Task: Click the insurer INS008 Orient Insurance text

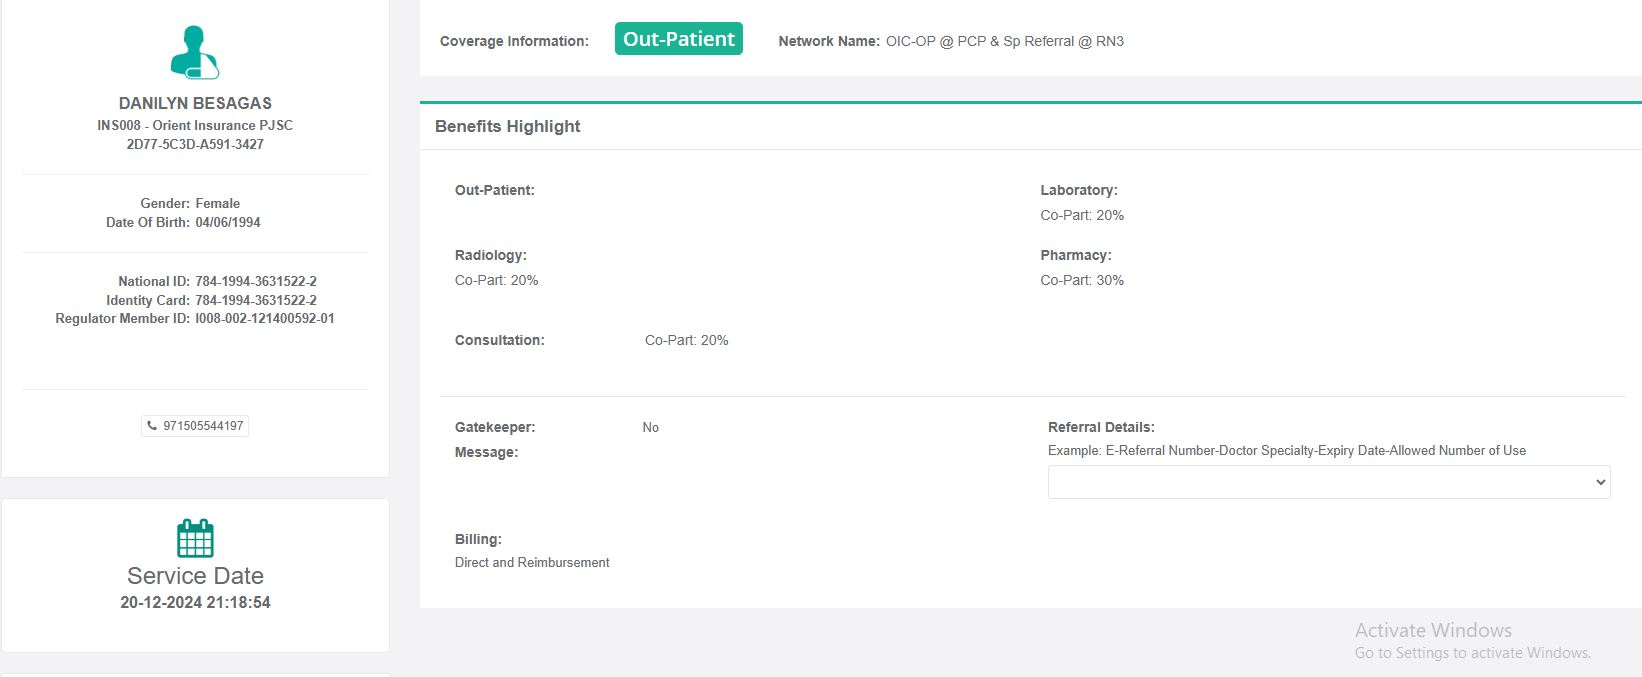Action: 195,125
